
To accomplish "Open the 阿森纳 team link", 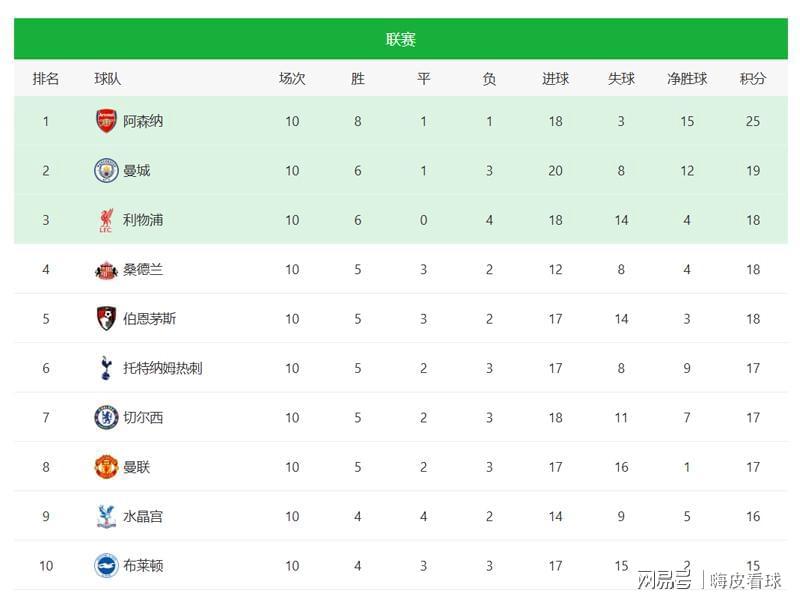I will pos(143,121).
